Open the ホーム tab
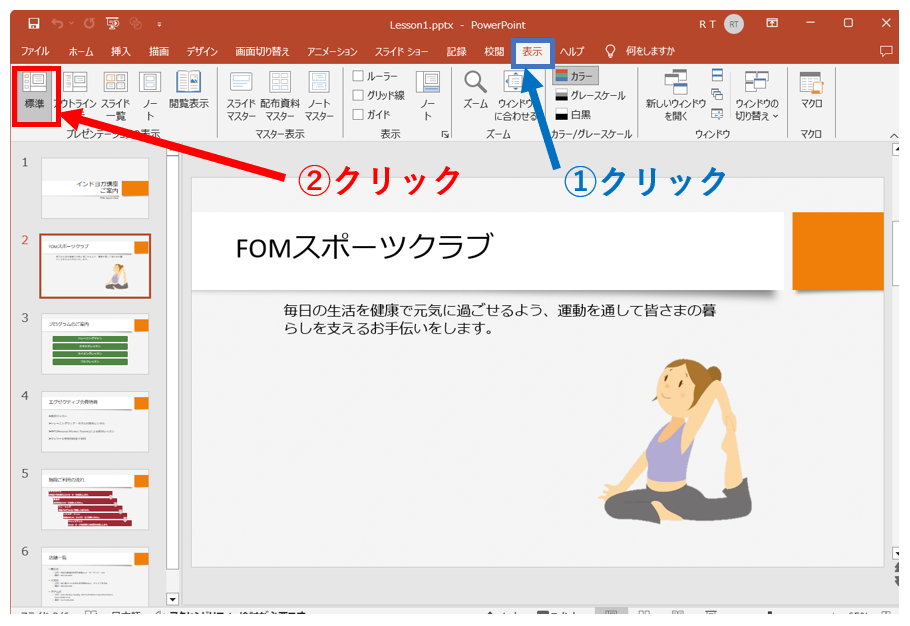 tap(81, 51)
